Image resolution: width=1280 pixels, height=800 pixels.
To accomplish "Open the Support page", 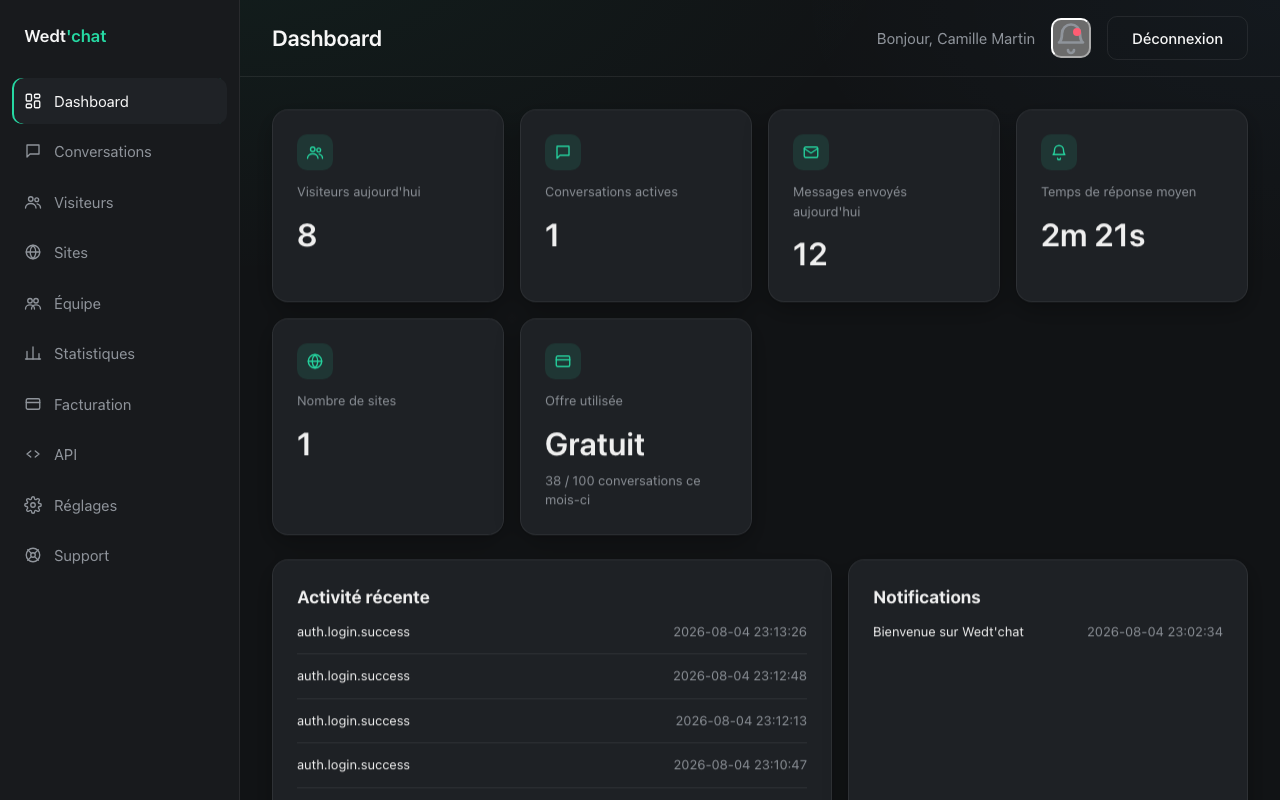I will (120, 555).
